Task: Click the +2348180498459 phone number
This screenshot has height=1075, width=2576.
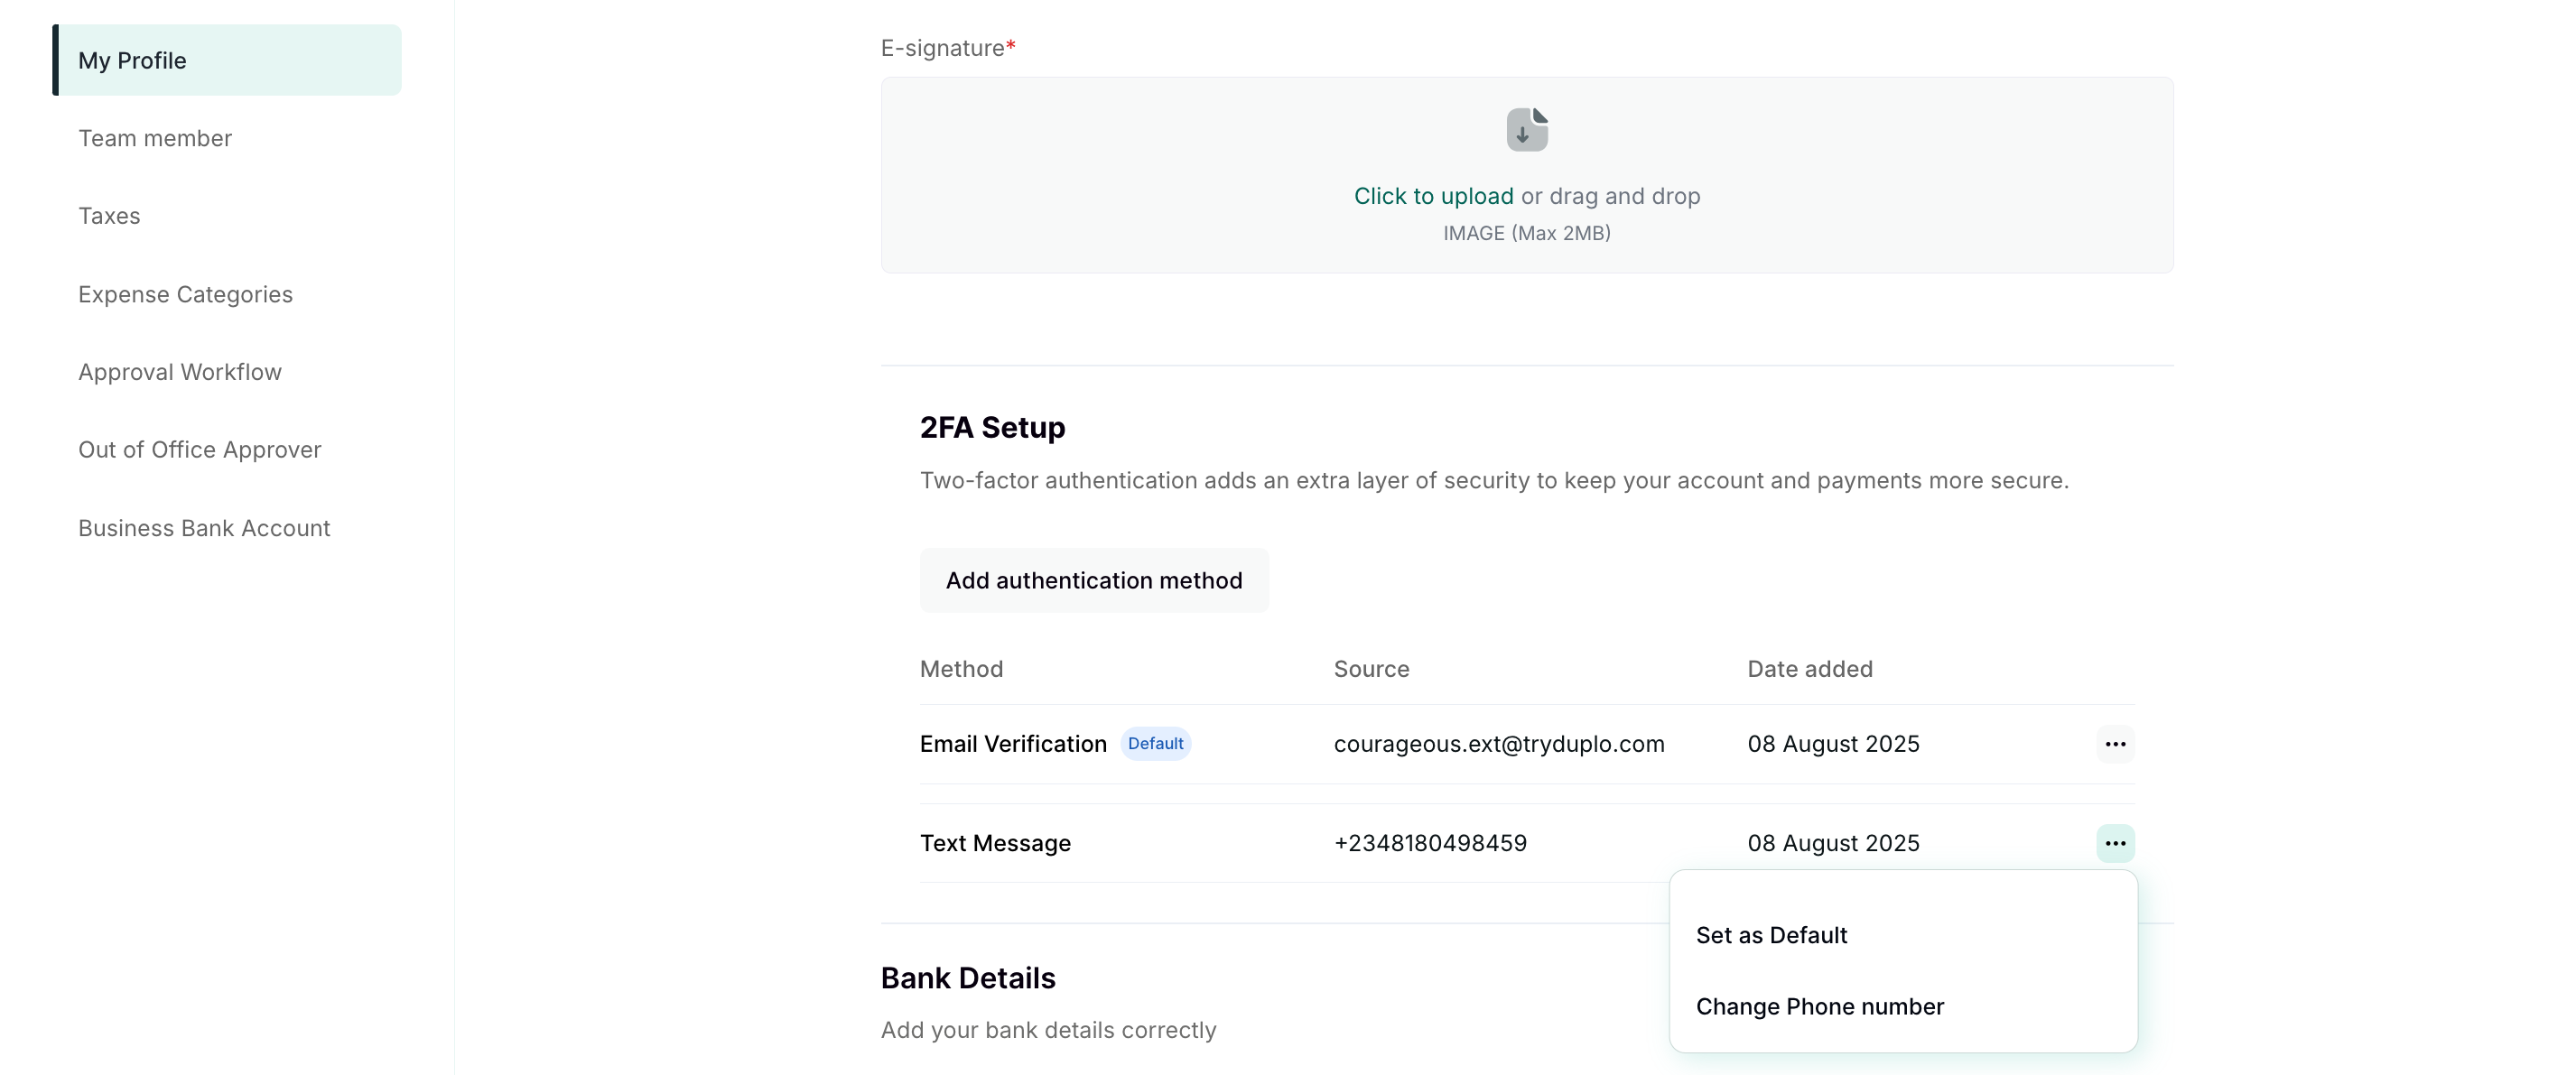Action: point(1430,843)
